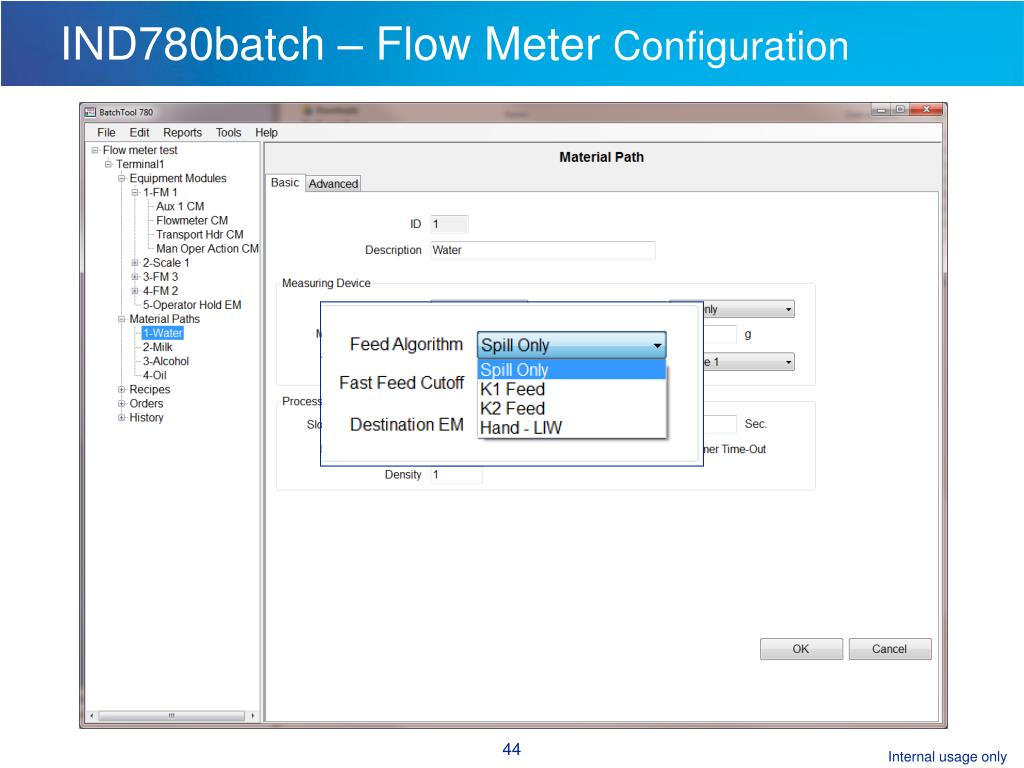Click the Description field containing Water
1024x768 pixels.
click(543, 250)
